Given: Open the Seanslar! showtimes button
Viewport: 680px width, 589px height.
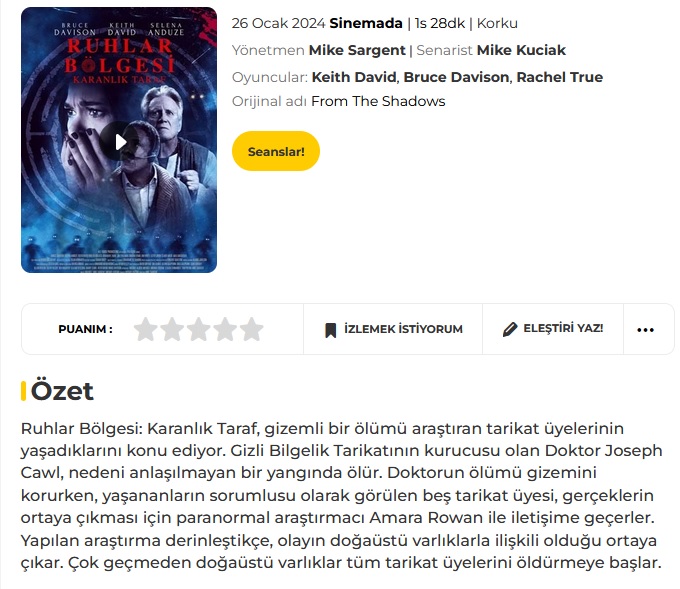Looking at the screenshot, I should pos(276,151).
